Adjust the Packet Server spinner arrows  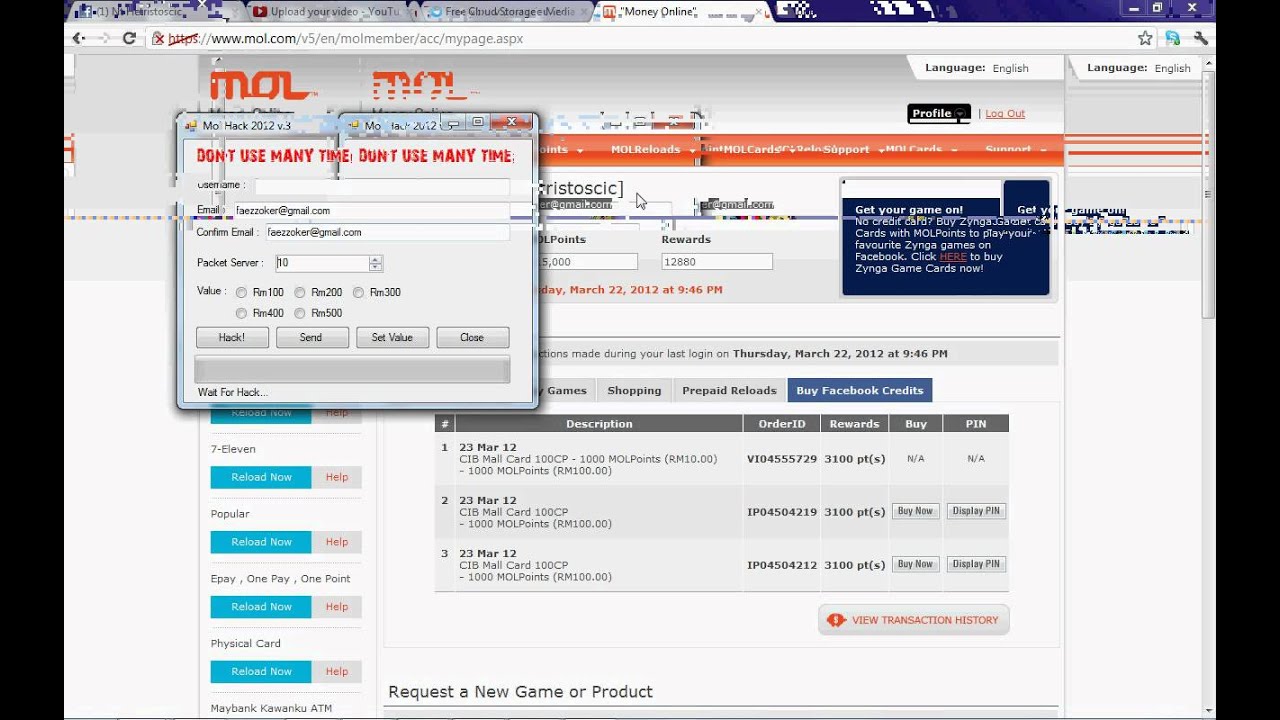(x=375, y=263)
